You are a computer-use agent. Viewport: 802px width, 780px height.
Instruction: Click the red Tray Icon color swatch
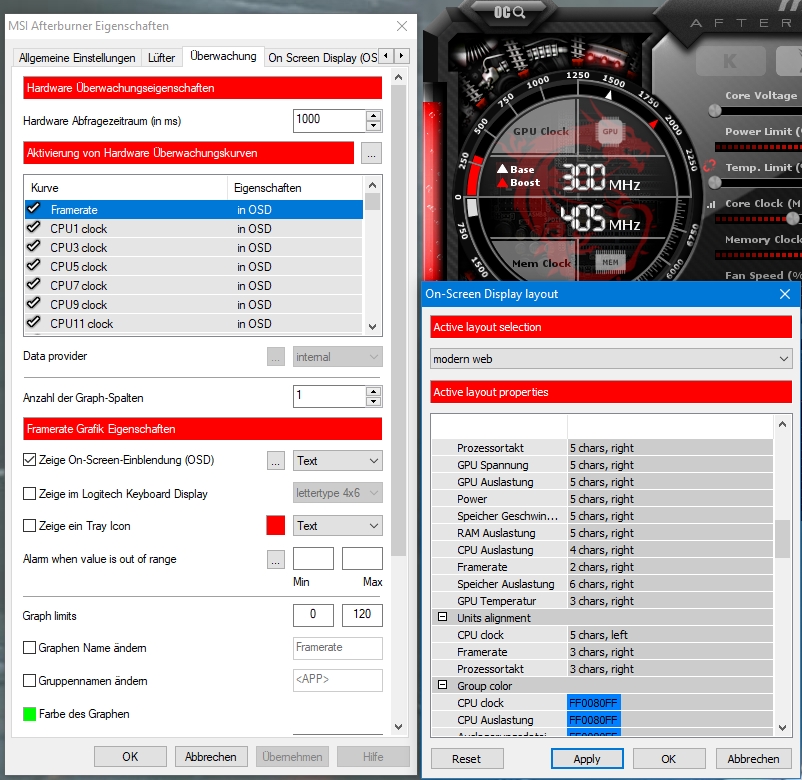tap(276, 526)
